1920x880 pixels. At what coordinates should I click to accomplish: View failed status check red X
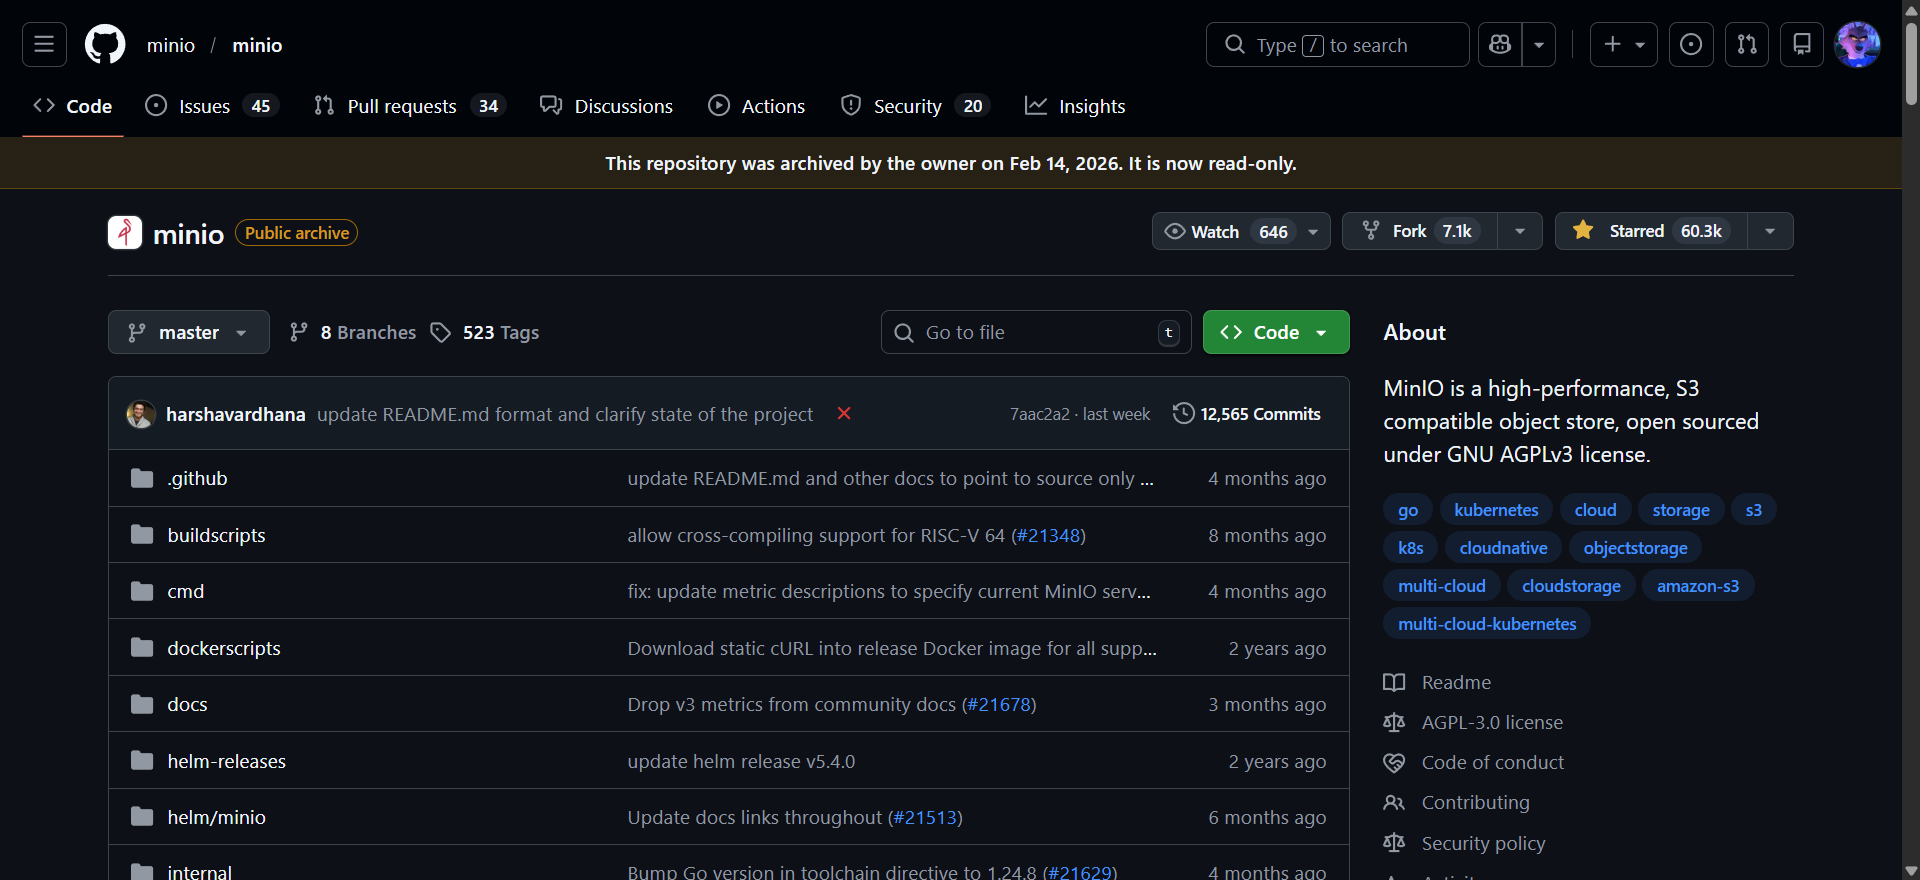coord(844,414)
